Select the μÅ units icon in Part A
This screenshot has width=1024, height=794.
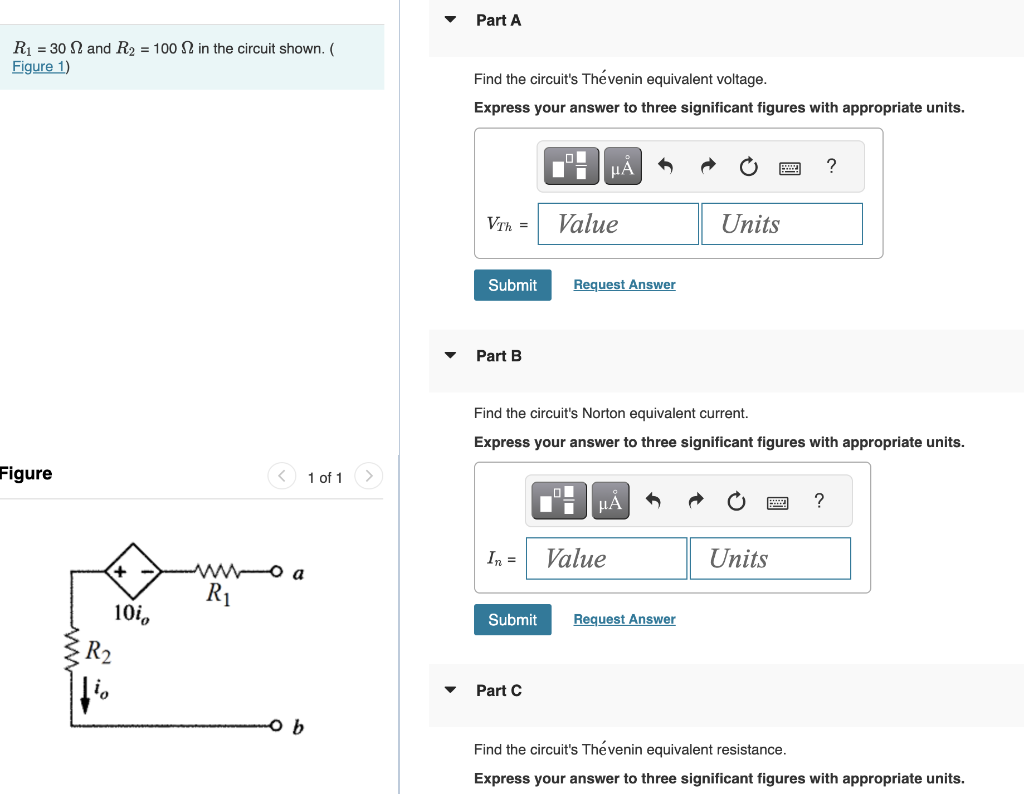(x=622, y=165)
